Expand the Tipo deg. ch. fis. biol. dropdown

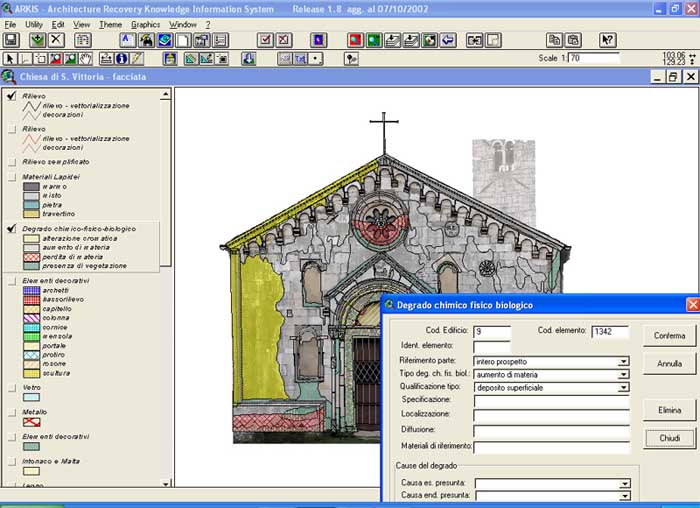pyautogui.click(x=624, y=374)
